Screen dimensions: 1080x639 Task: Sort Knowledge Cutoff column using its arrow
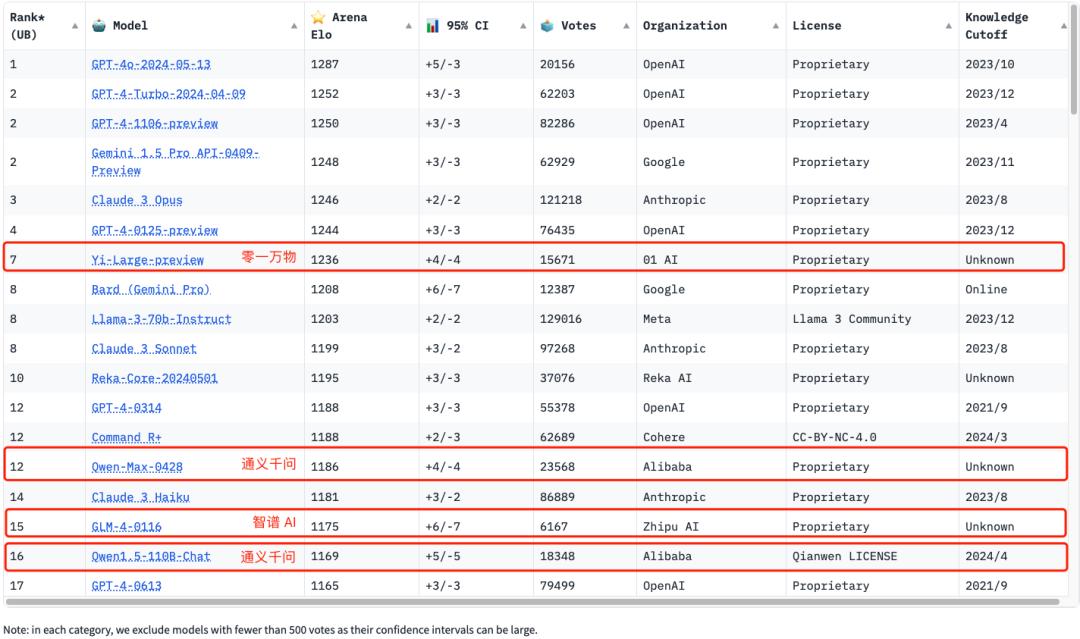1063,26
